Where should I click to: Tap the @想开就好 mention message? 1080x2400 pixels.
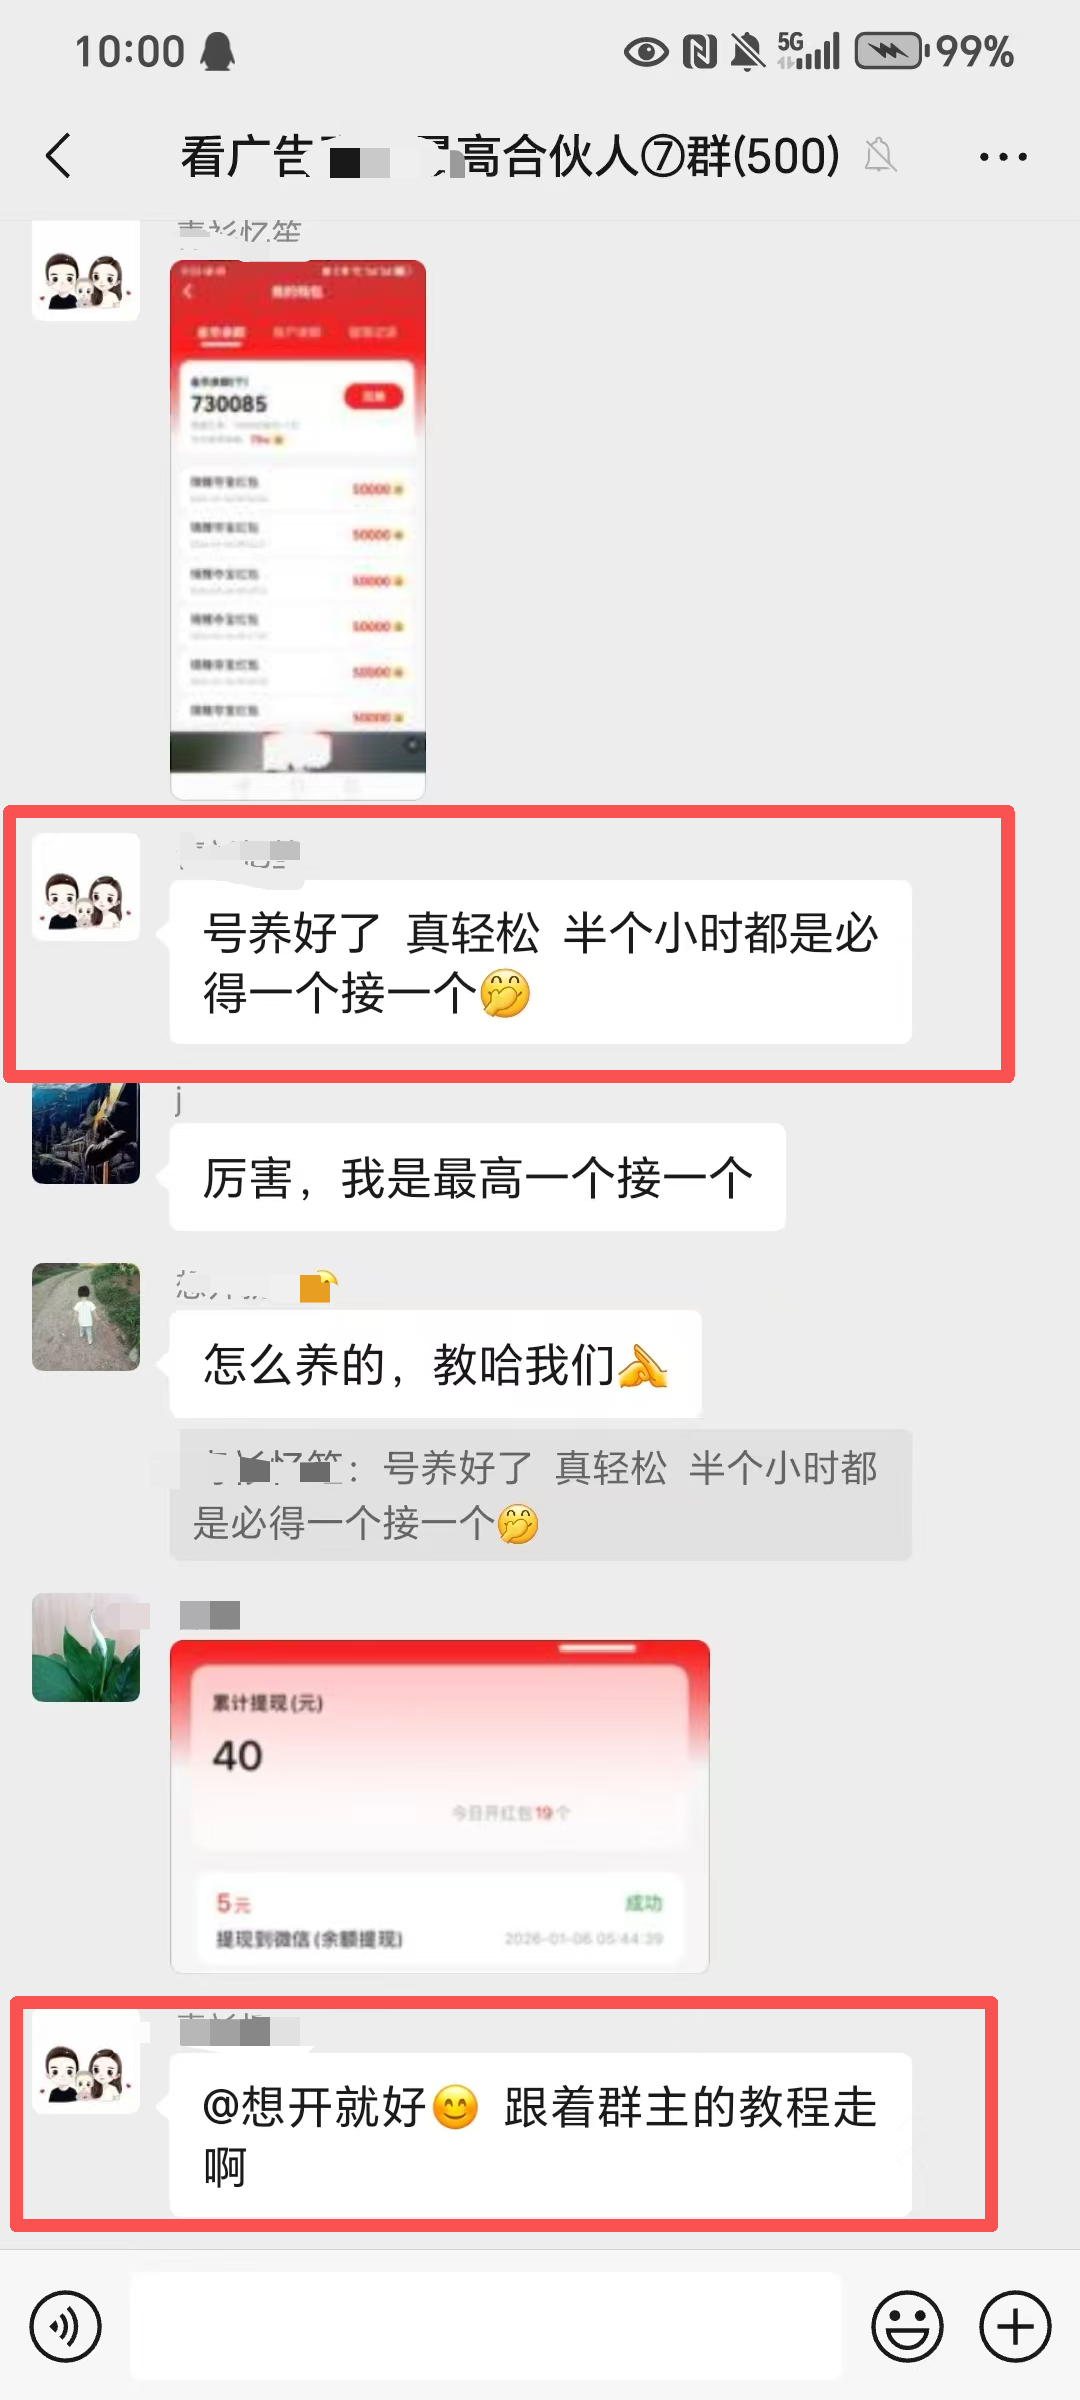[541, 2135]
